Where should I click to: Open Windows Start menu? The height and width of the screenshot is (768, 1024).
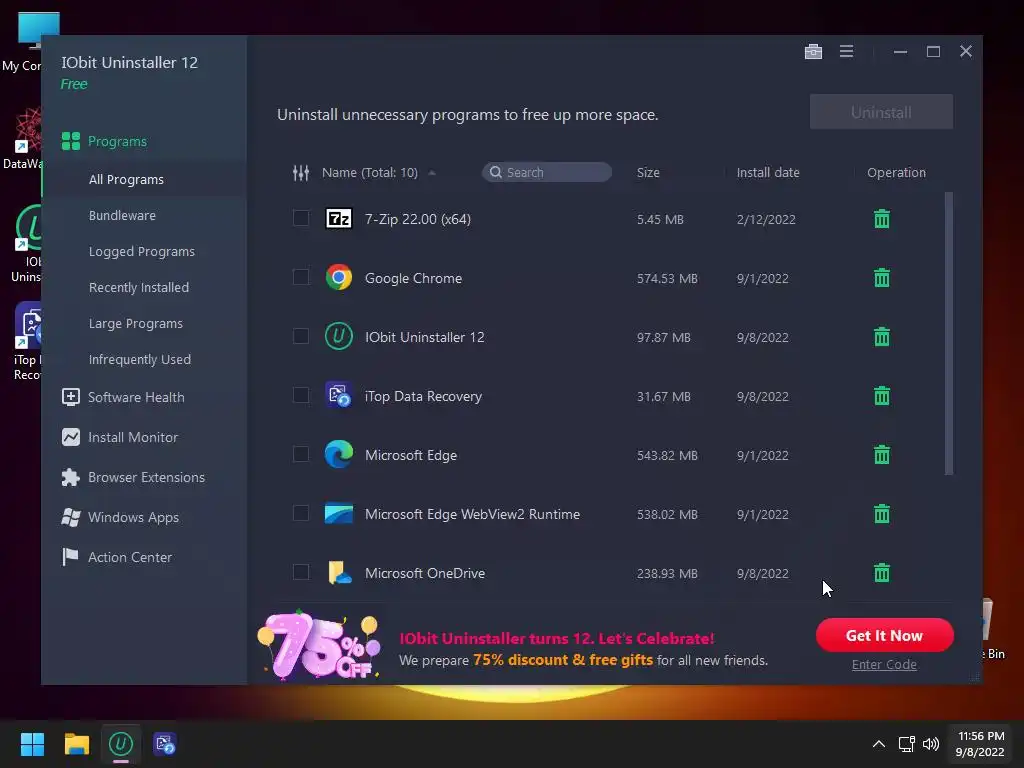(x=32, y=744)
